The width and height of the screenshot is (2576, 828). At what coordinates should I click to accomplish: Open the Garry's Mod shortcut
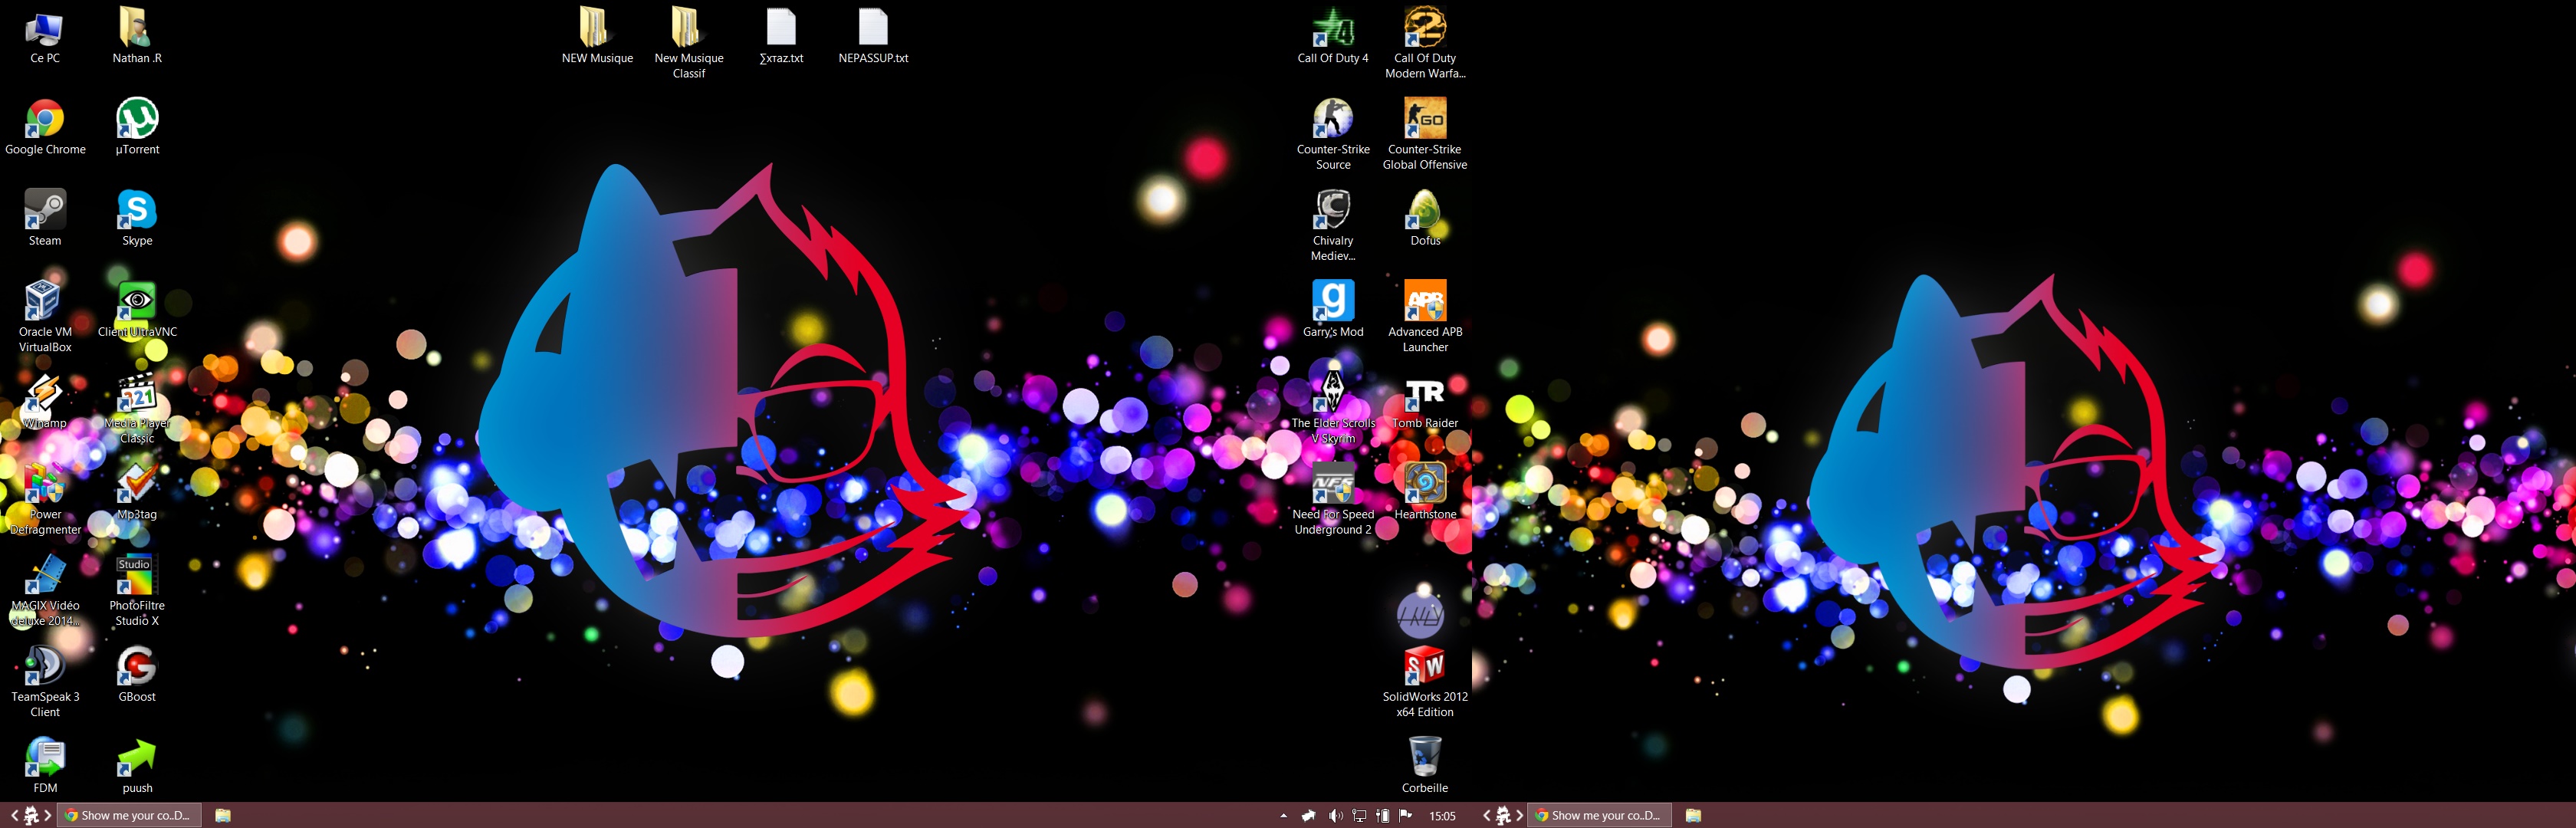tap(1333, 309)
